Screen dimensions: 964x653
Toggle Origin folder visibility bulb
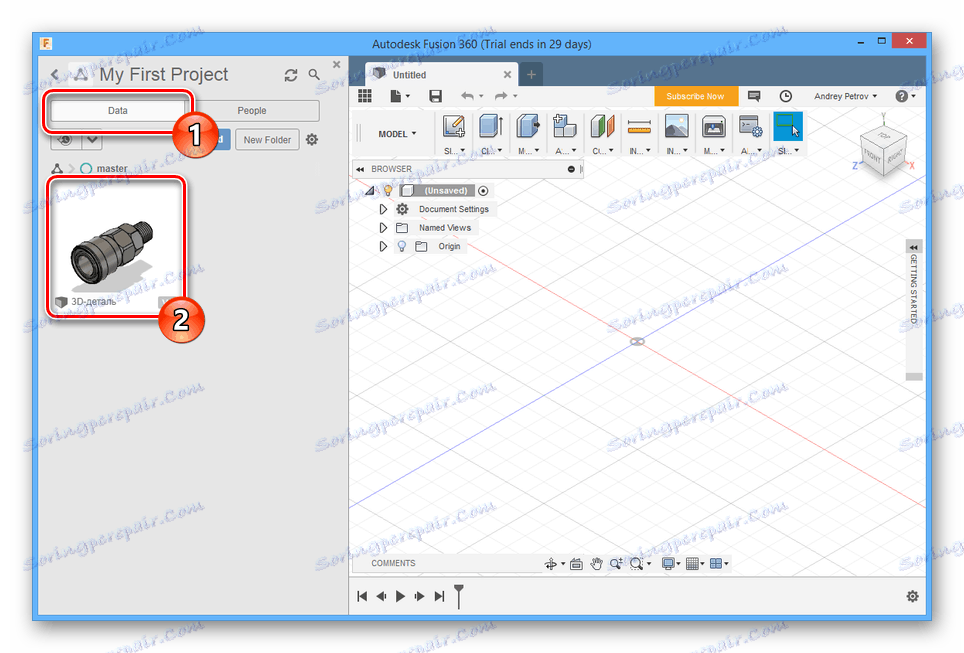coord(402,246)
